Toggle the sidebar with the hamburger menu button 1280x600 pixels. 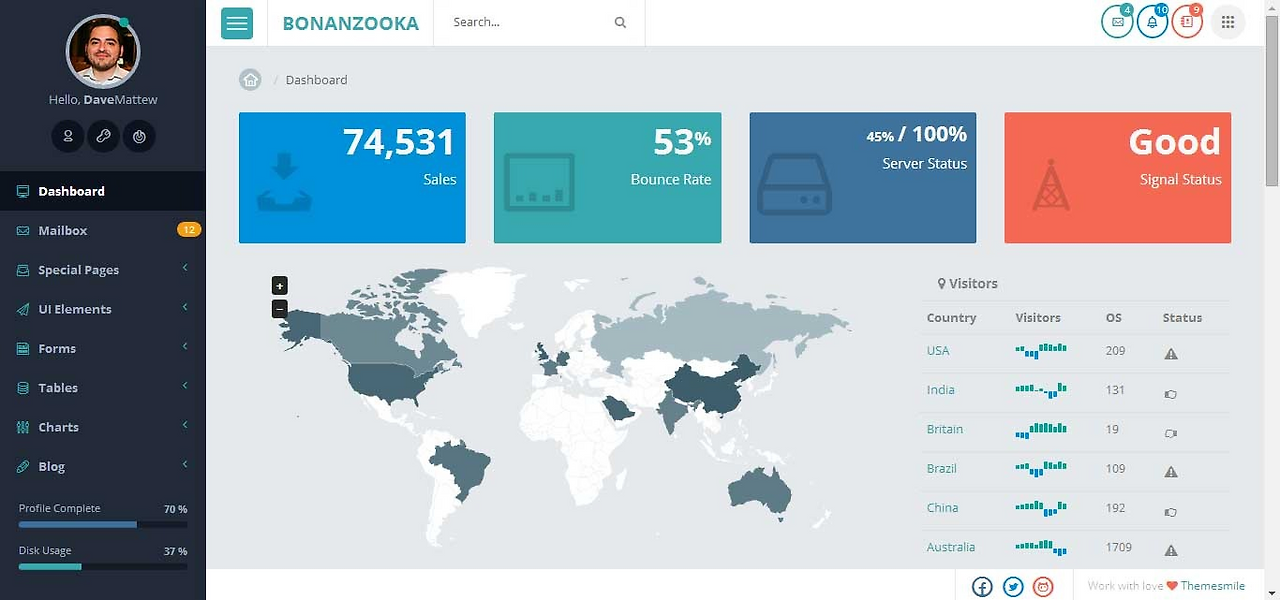[x=237, y=23]
